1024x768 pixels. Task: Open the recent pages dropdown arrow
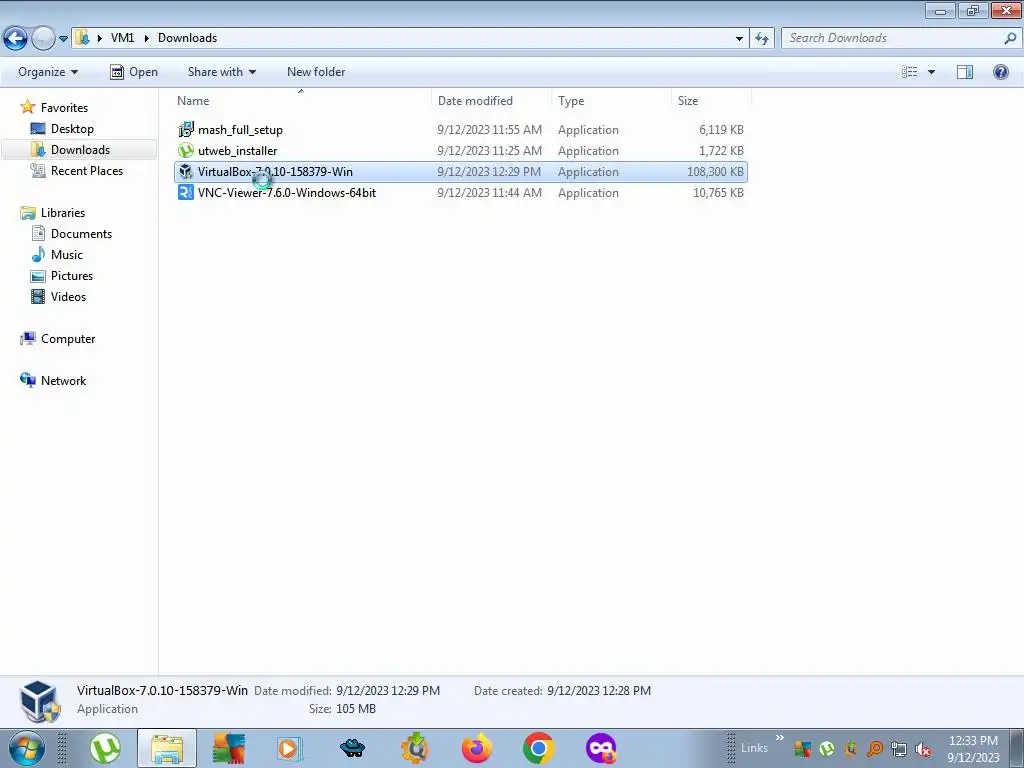tap(63, 39)
